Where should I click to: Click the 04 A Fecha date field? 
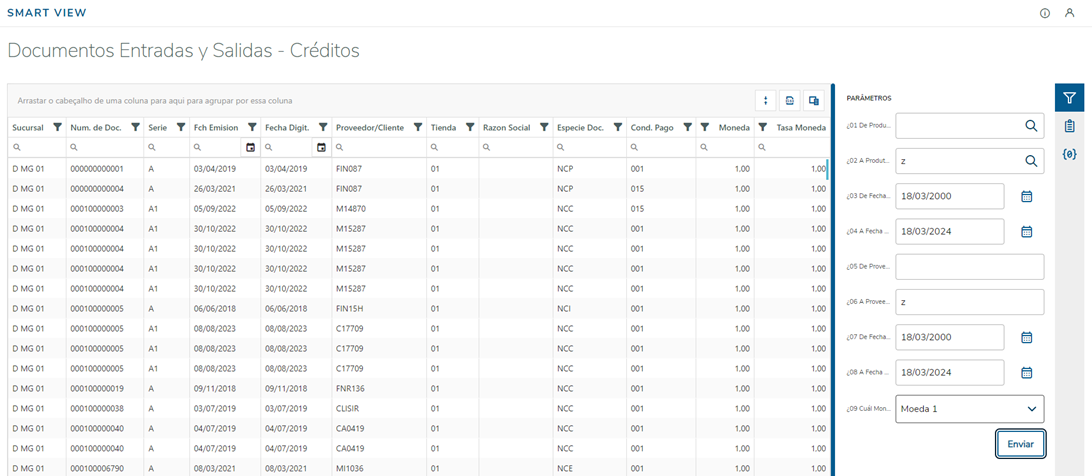click(950, 231)
